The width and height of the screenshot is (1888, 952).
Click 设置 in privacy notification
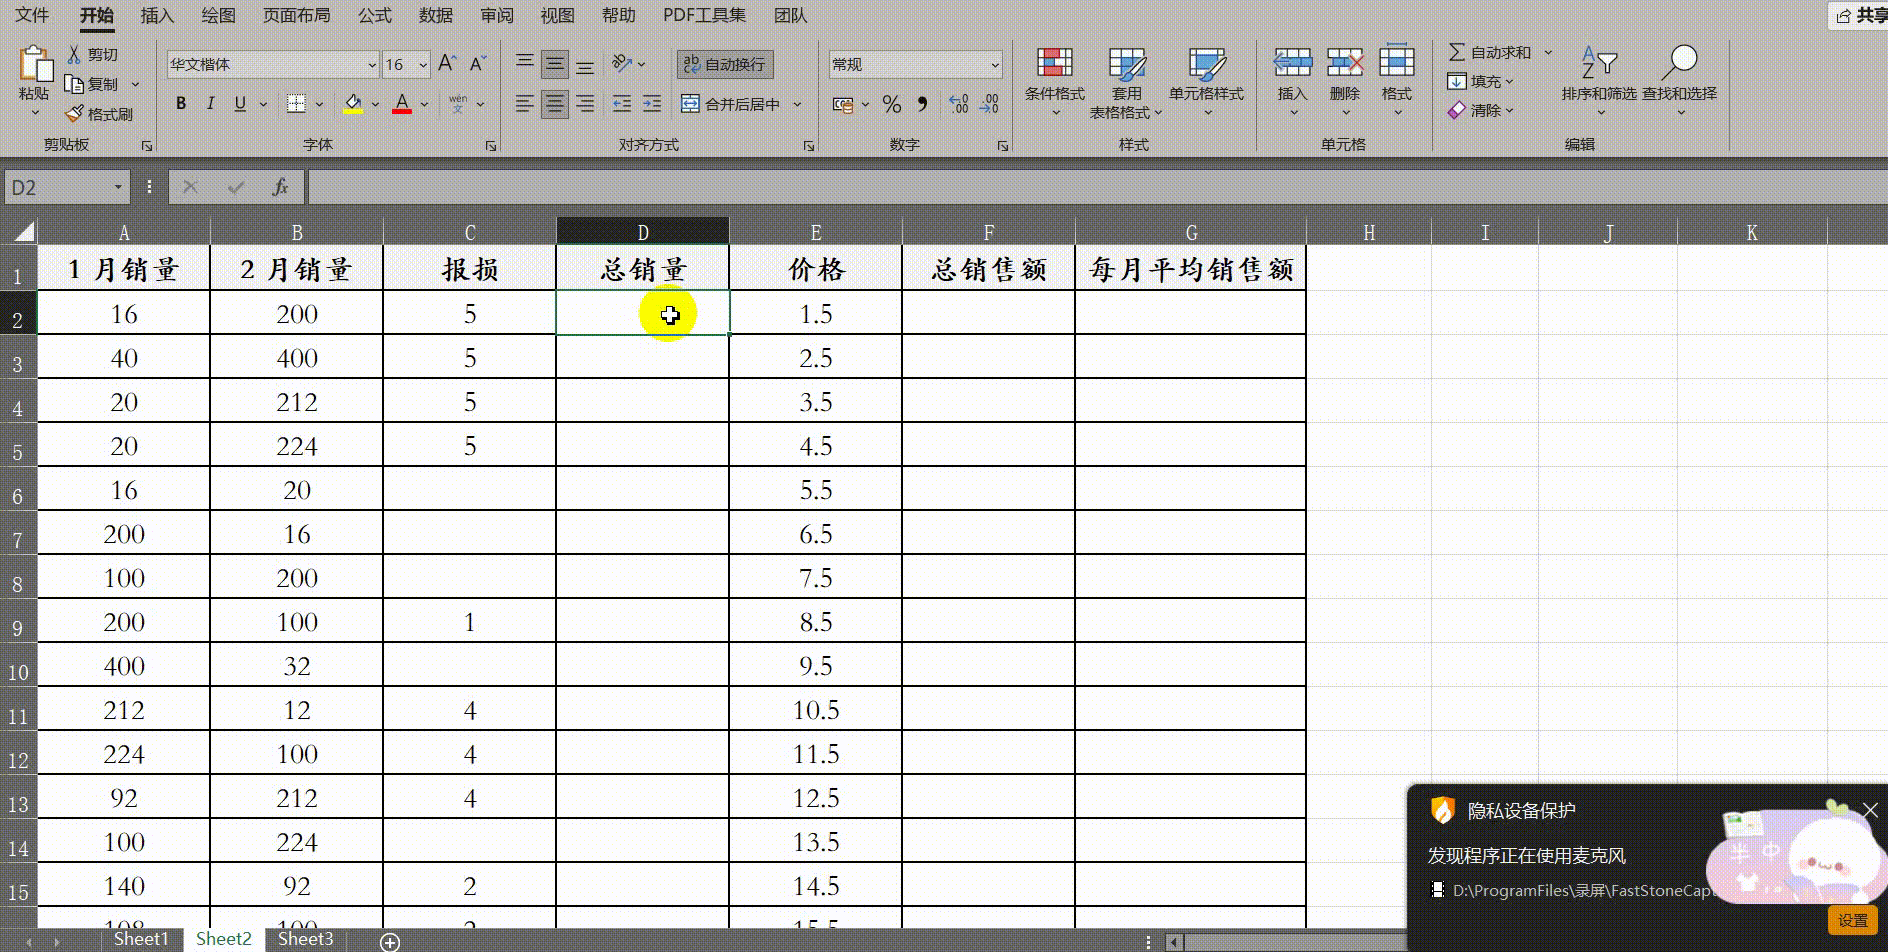click(x=1853, y=920)
